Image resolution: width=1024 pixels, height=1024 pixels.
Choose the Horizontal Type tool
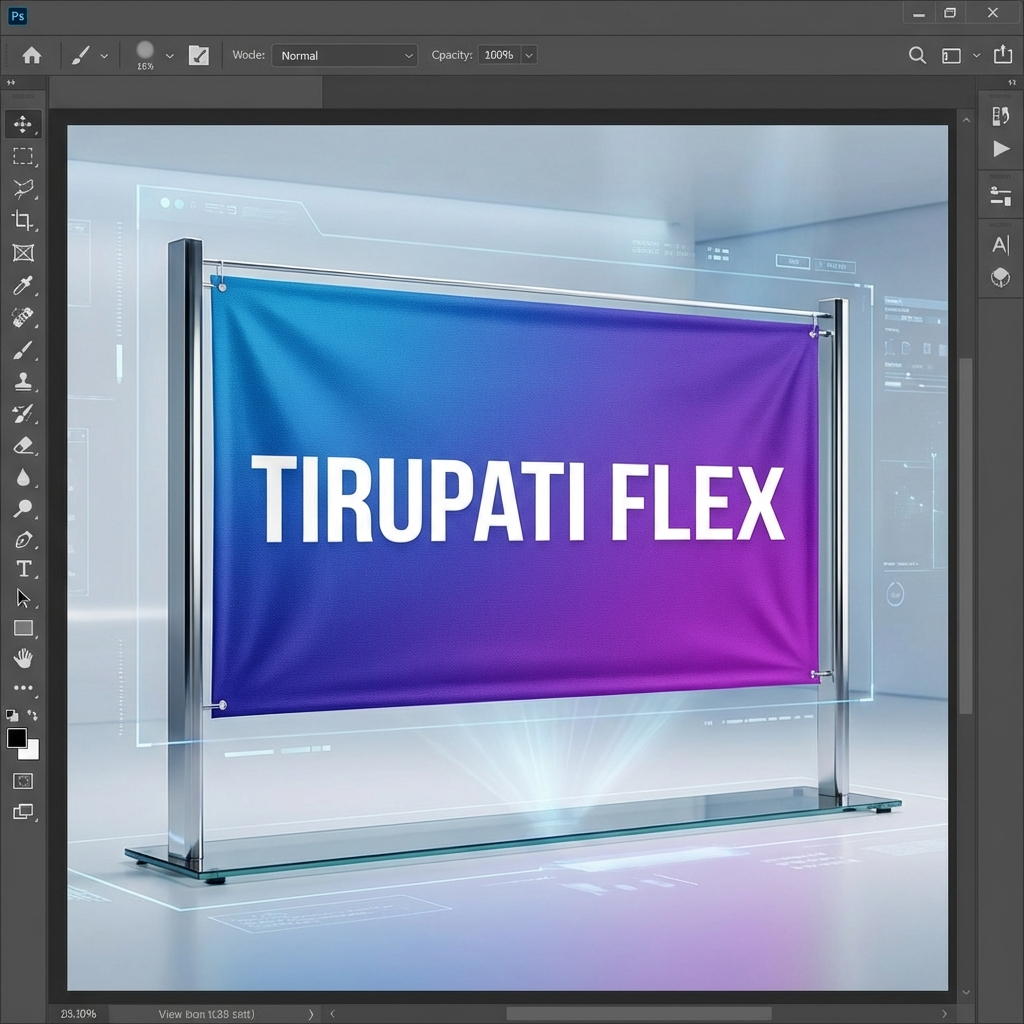23,569
